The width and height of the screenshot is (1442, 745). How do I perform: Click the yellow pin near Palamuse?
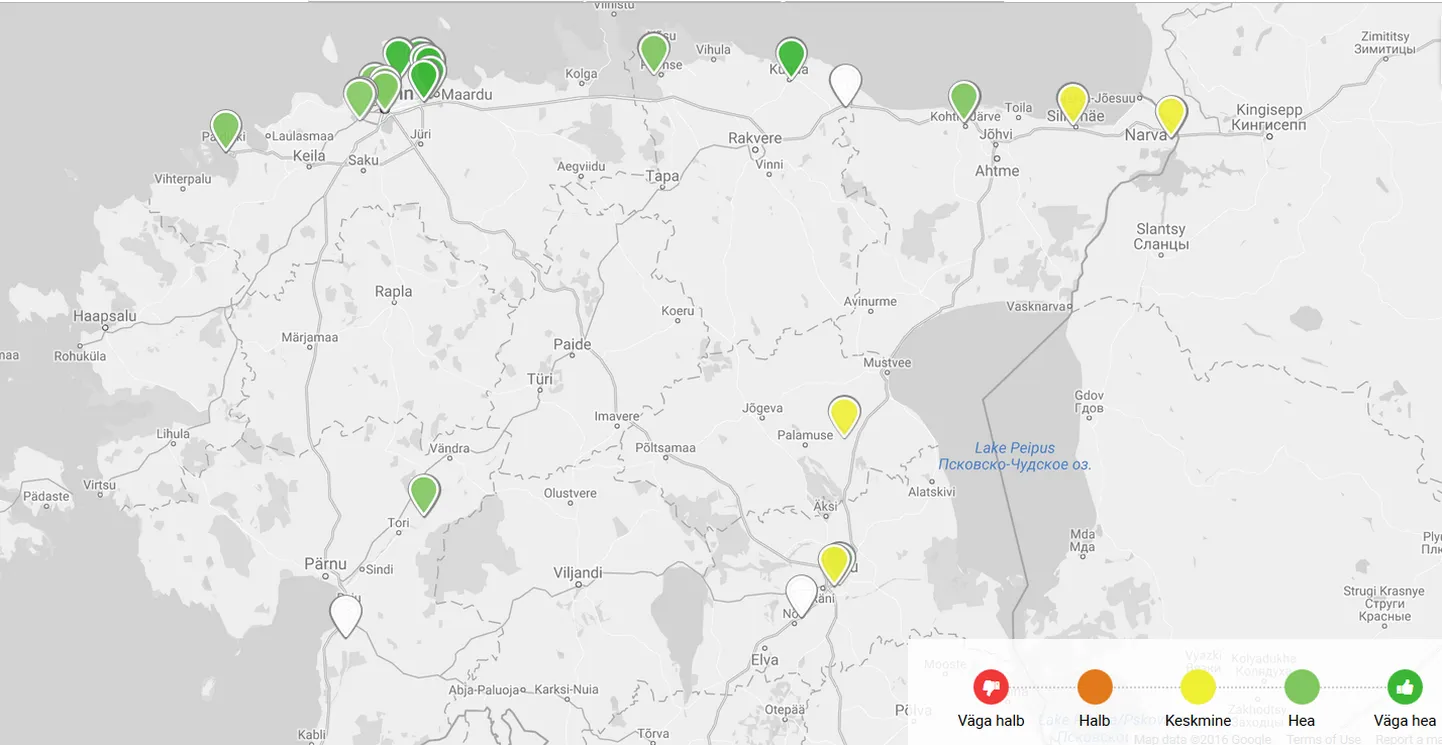pyautogui.click(x=844, y=415)
